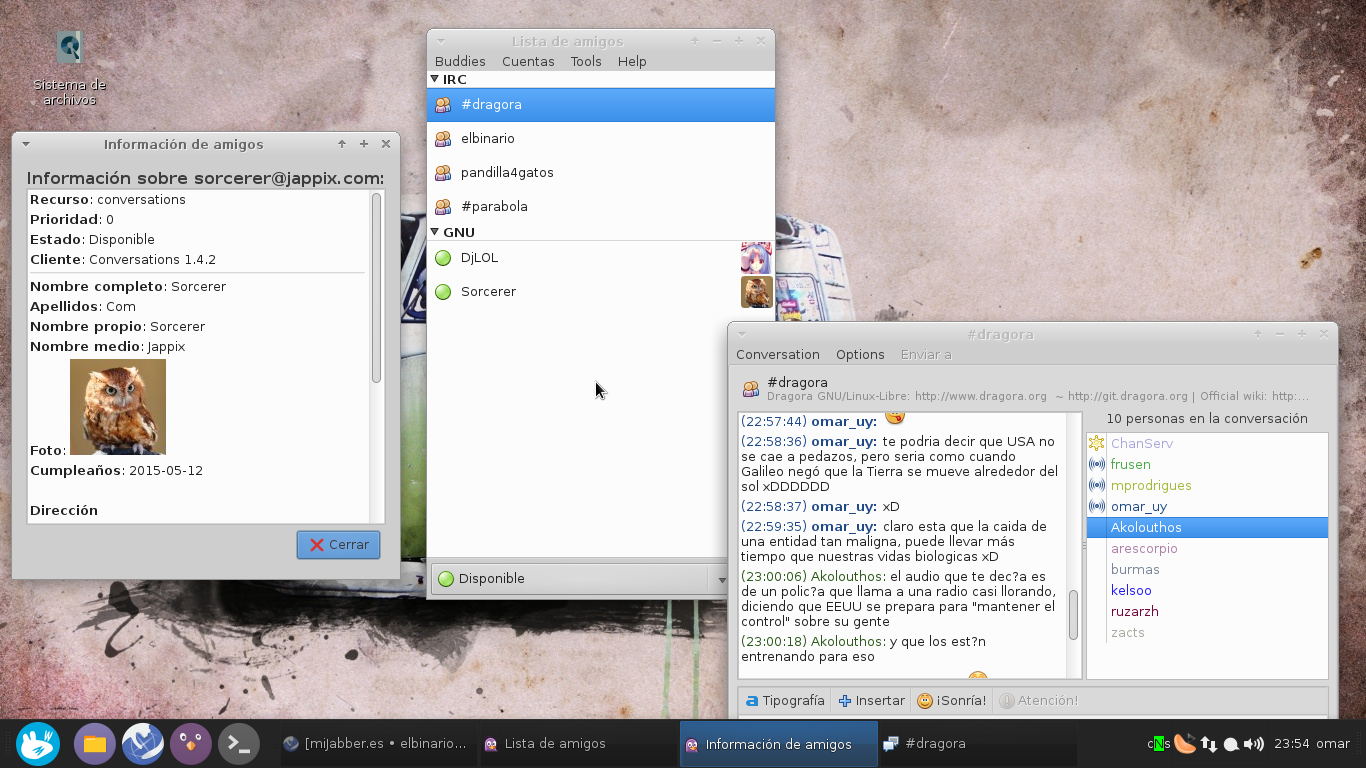1366x768 pixels.
Task: Open window menu arrow of #dragora window
Action: click(741, 334)
